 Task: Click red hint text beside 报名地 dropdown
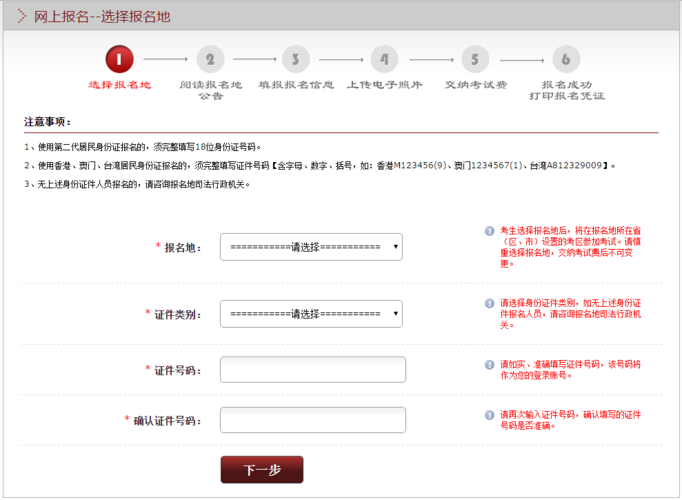tap(570, 247)
